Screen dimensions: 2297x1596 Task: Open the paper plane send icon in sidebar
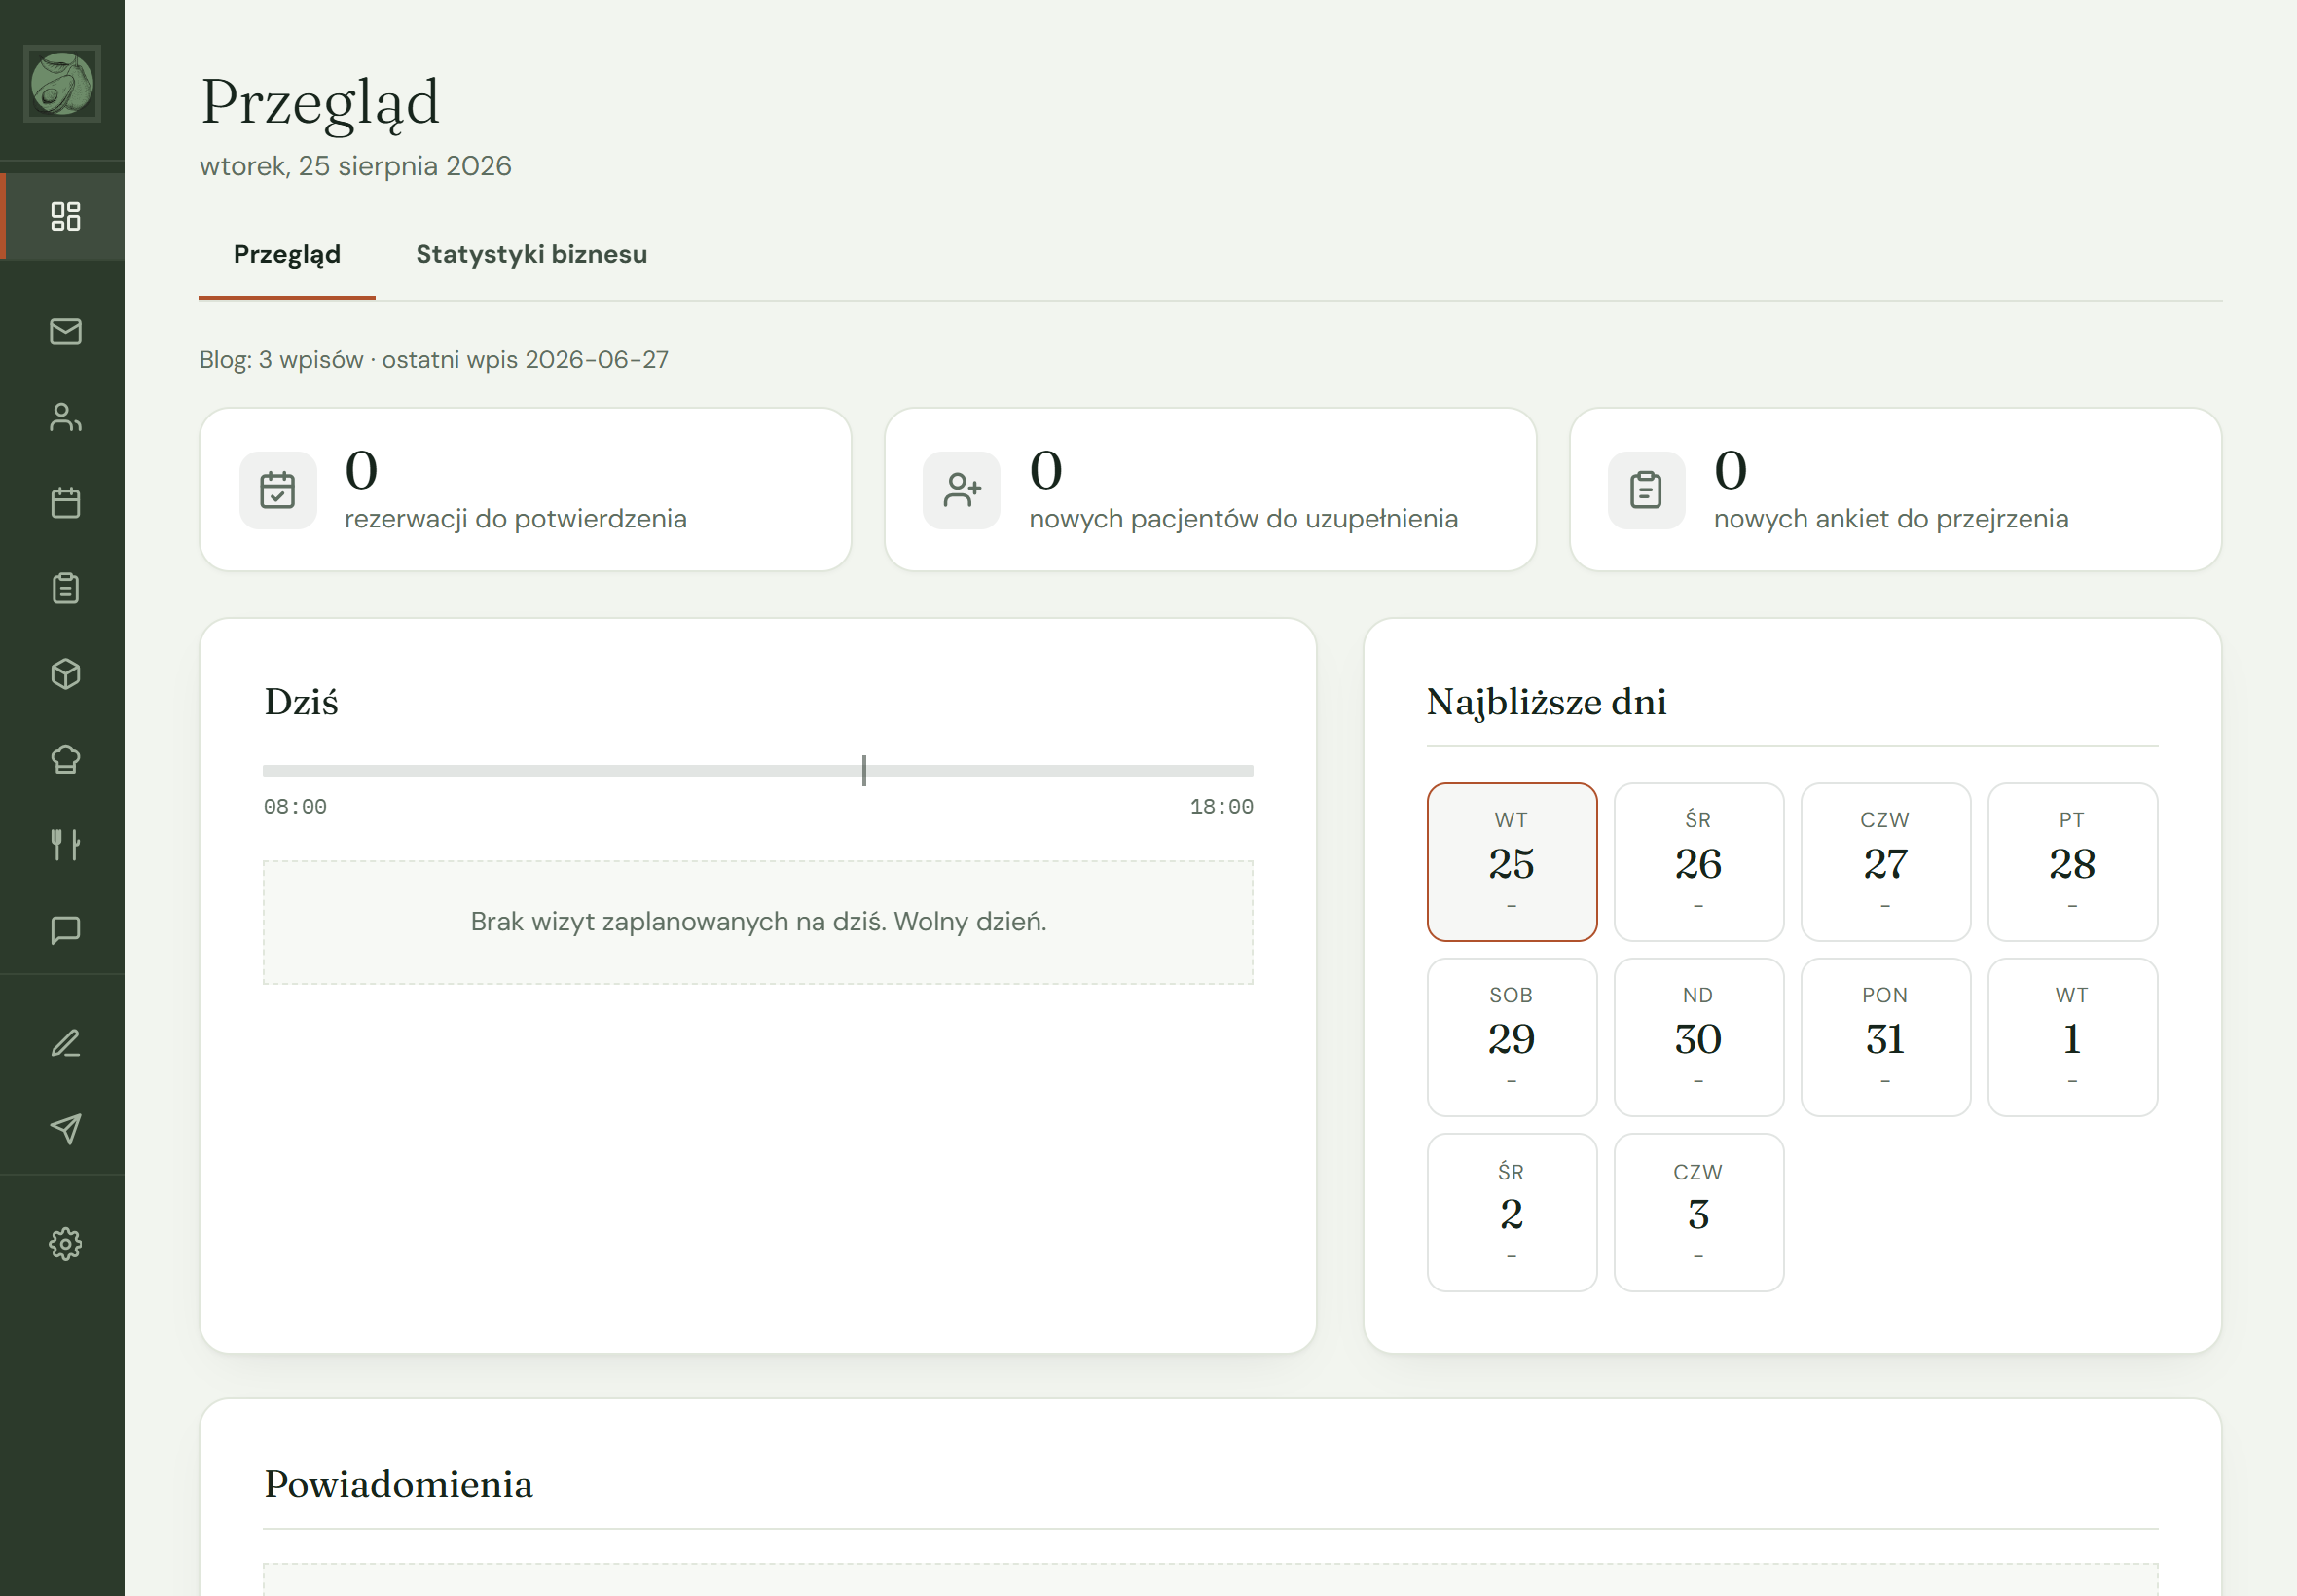65,1129
